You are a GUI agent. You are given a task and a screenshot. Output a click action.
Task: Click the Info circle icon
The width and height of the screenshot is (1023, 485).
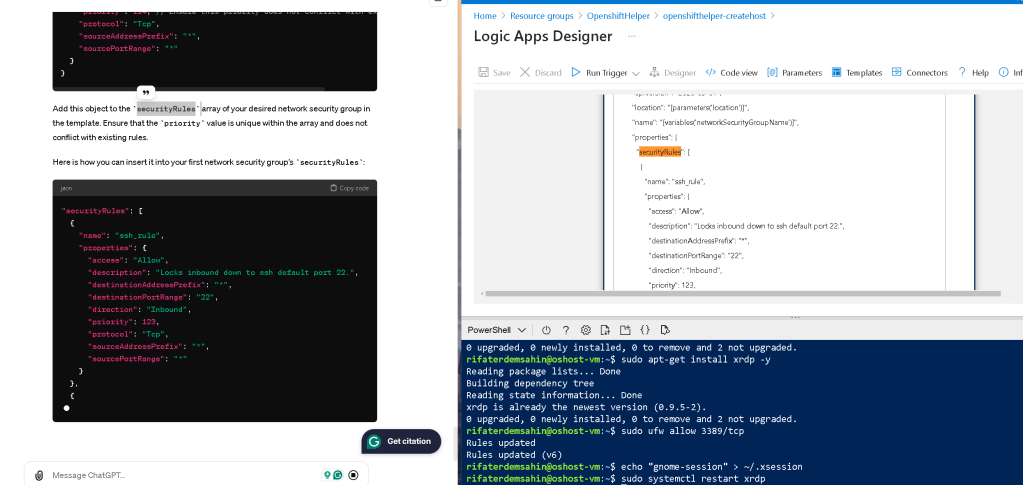click(x=1003, y=72)
